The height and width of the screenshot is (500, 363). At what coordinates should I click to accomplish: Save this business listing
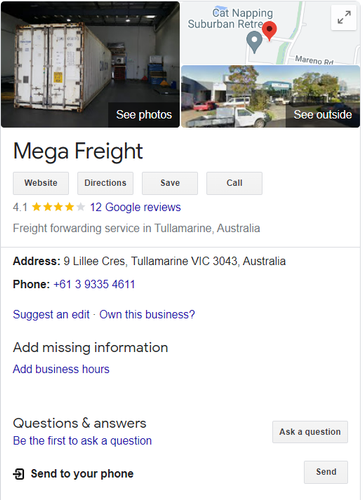pyautogui.click(x=170, y=183)
